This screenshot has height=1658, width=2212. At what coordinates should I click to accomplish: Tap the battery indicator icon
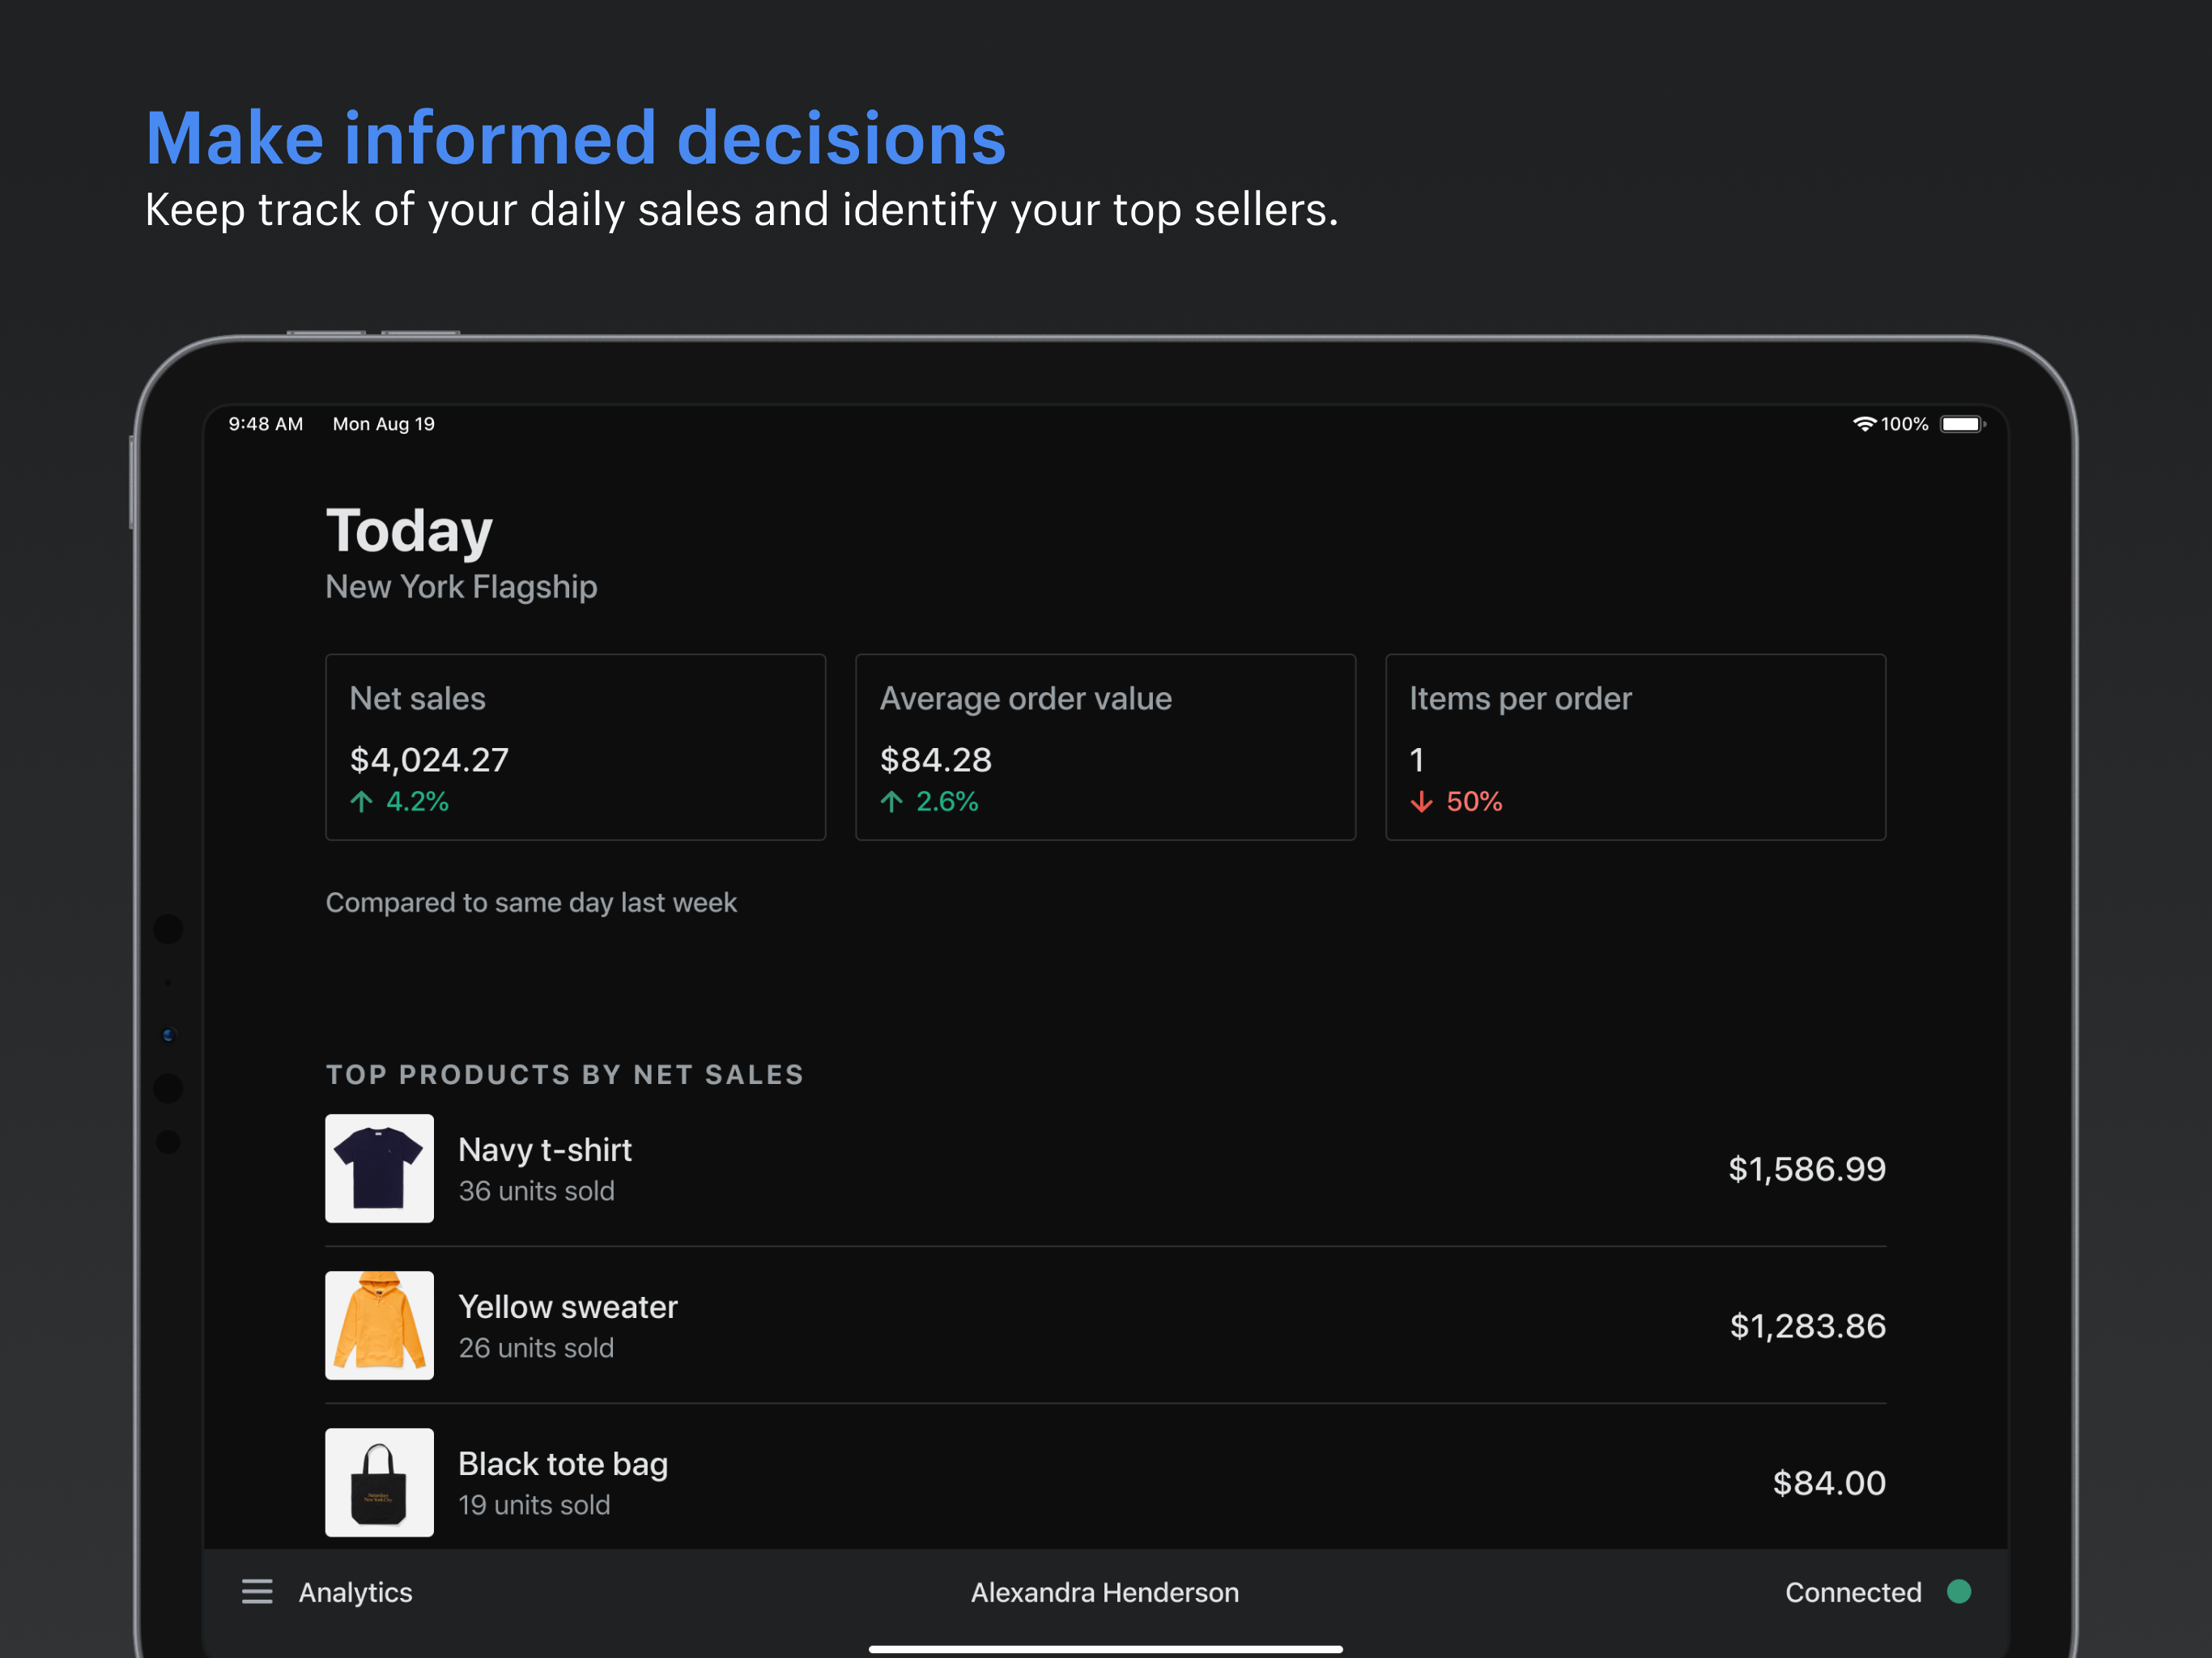1961,424
